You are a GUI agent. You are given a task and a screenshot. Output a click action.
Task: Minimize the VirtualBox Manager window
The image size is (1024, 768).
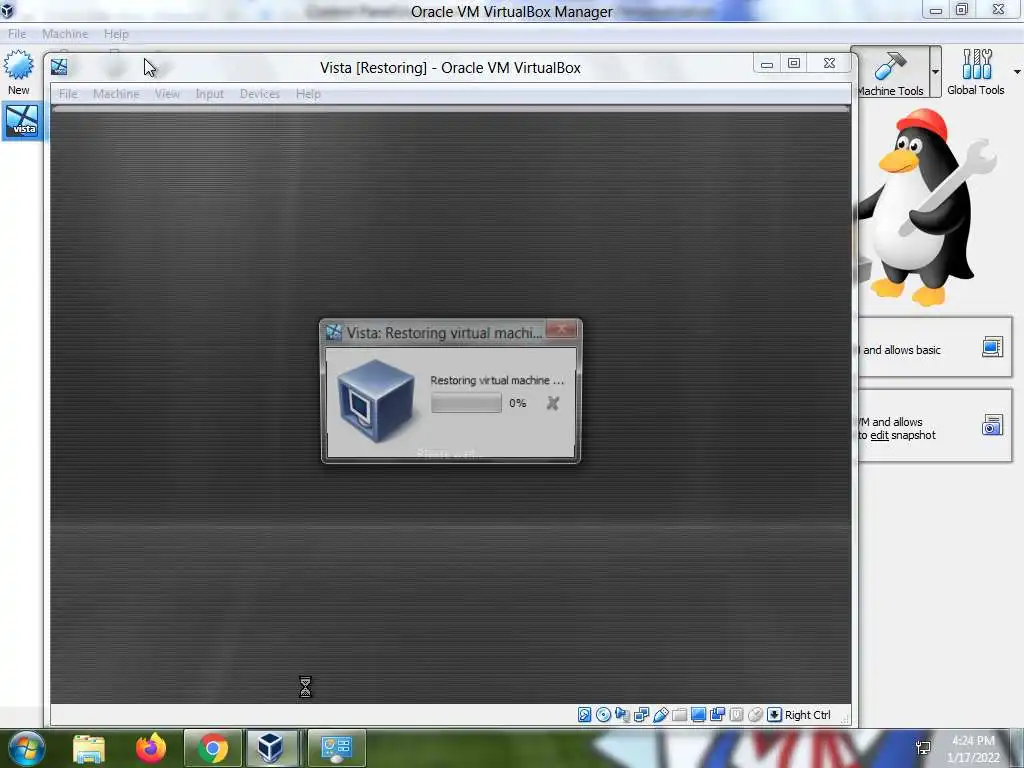point(936,10)
